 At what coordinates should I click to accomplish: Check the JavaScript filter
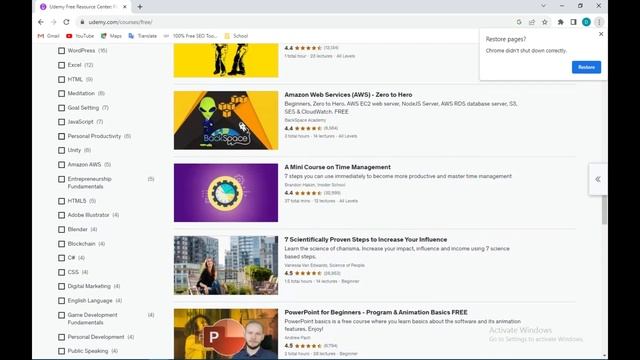(x=62, y=122)
